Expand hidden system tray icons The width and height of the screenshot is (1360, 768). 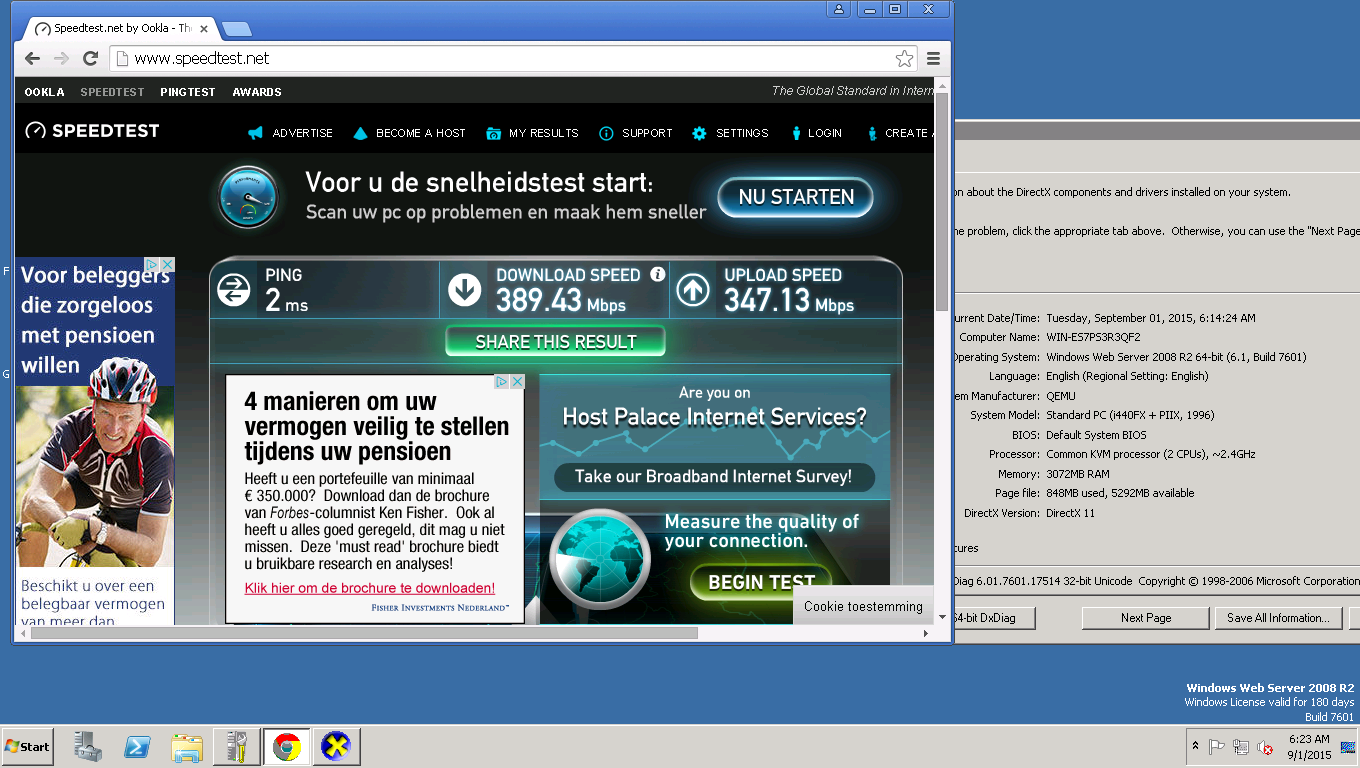(1195, 746)
